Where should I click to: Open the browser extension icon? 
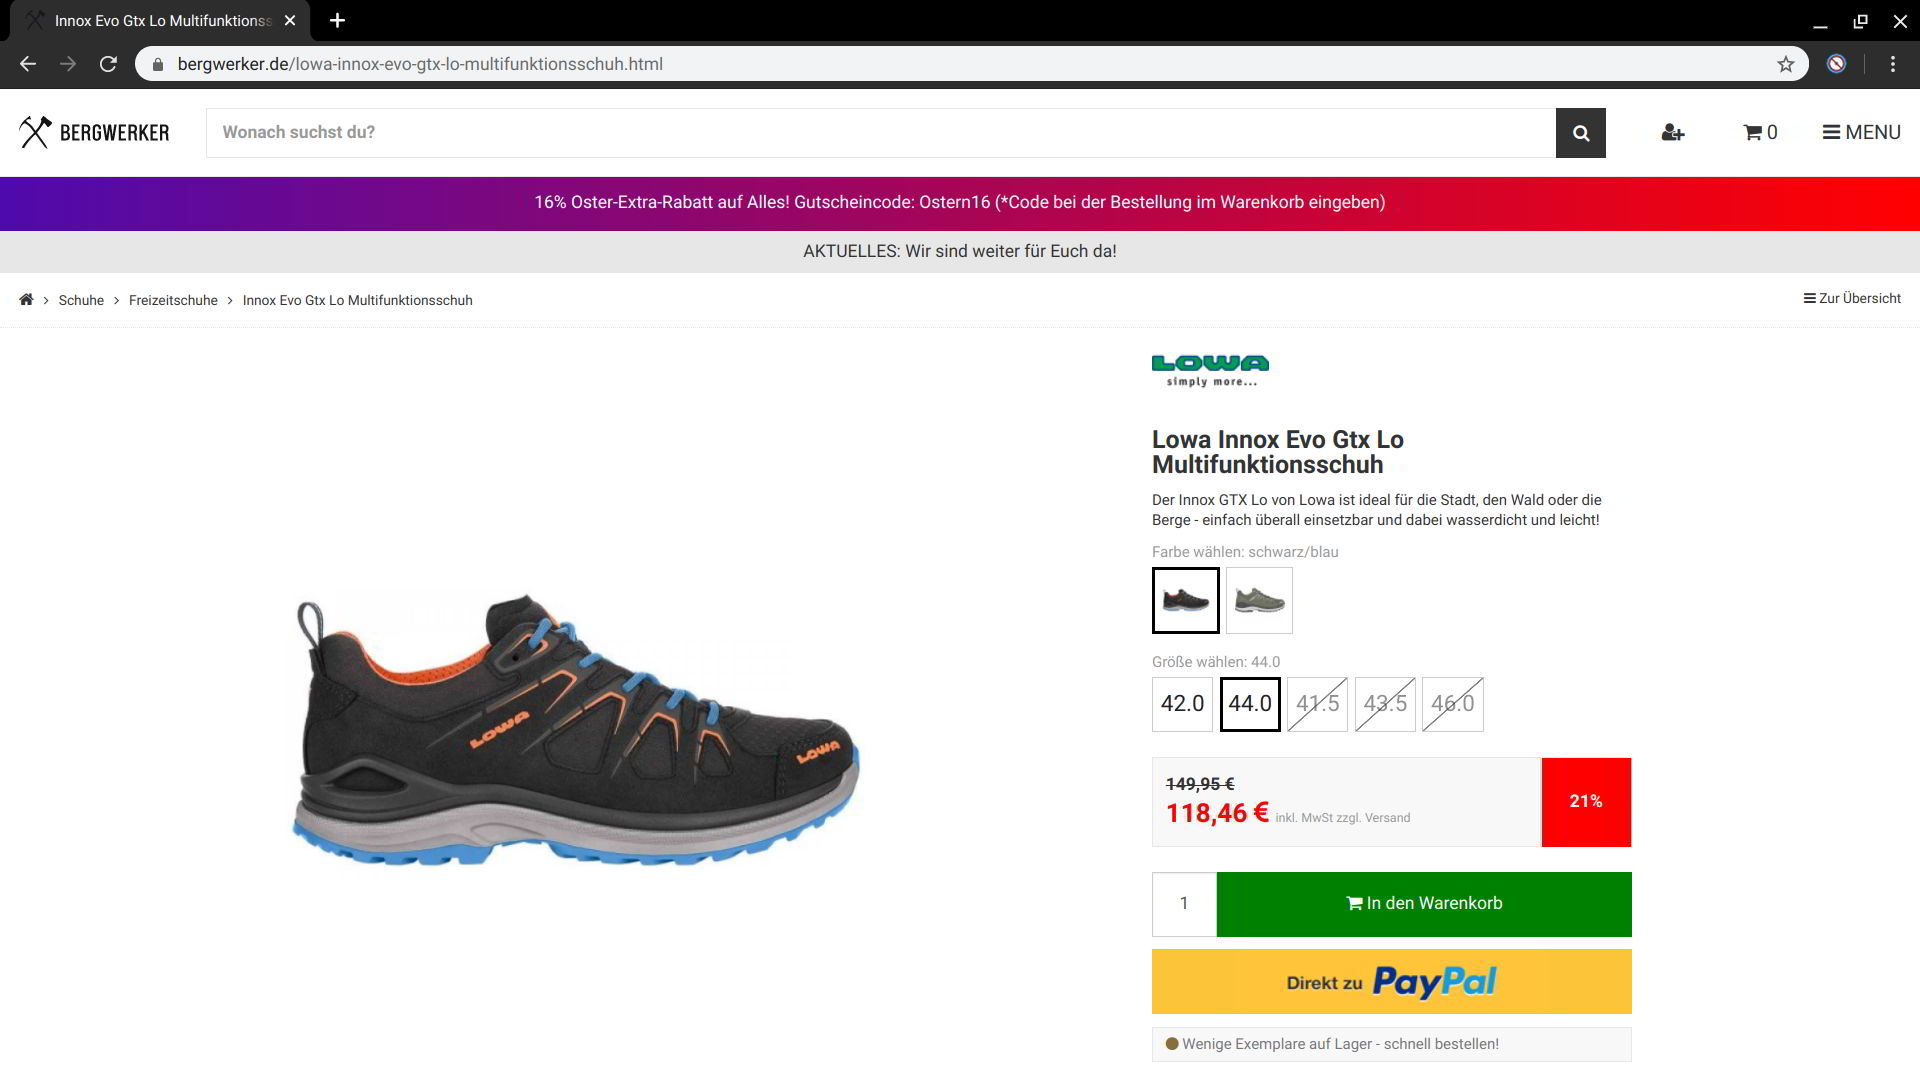tap(1836, 64)
